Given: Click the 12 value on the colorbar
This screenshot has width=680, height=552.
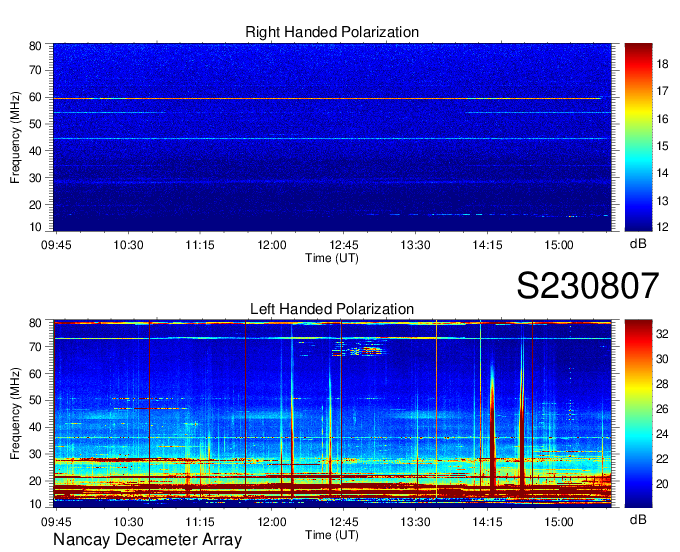Looking at the screenshot, I should click(662, 226).
